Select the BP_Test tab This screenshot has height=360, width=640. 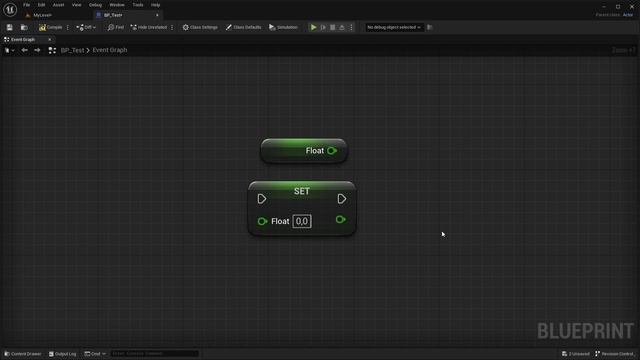113,15
